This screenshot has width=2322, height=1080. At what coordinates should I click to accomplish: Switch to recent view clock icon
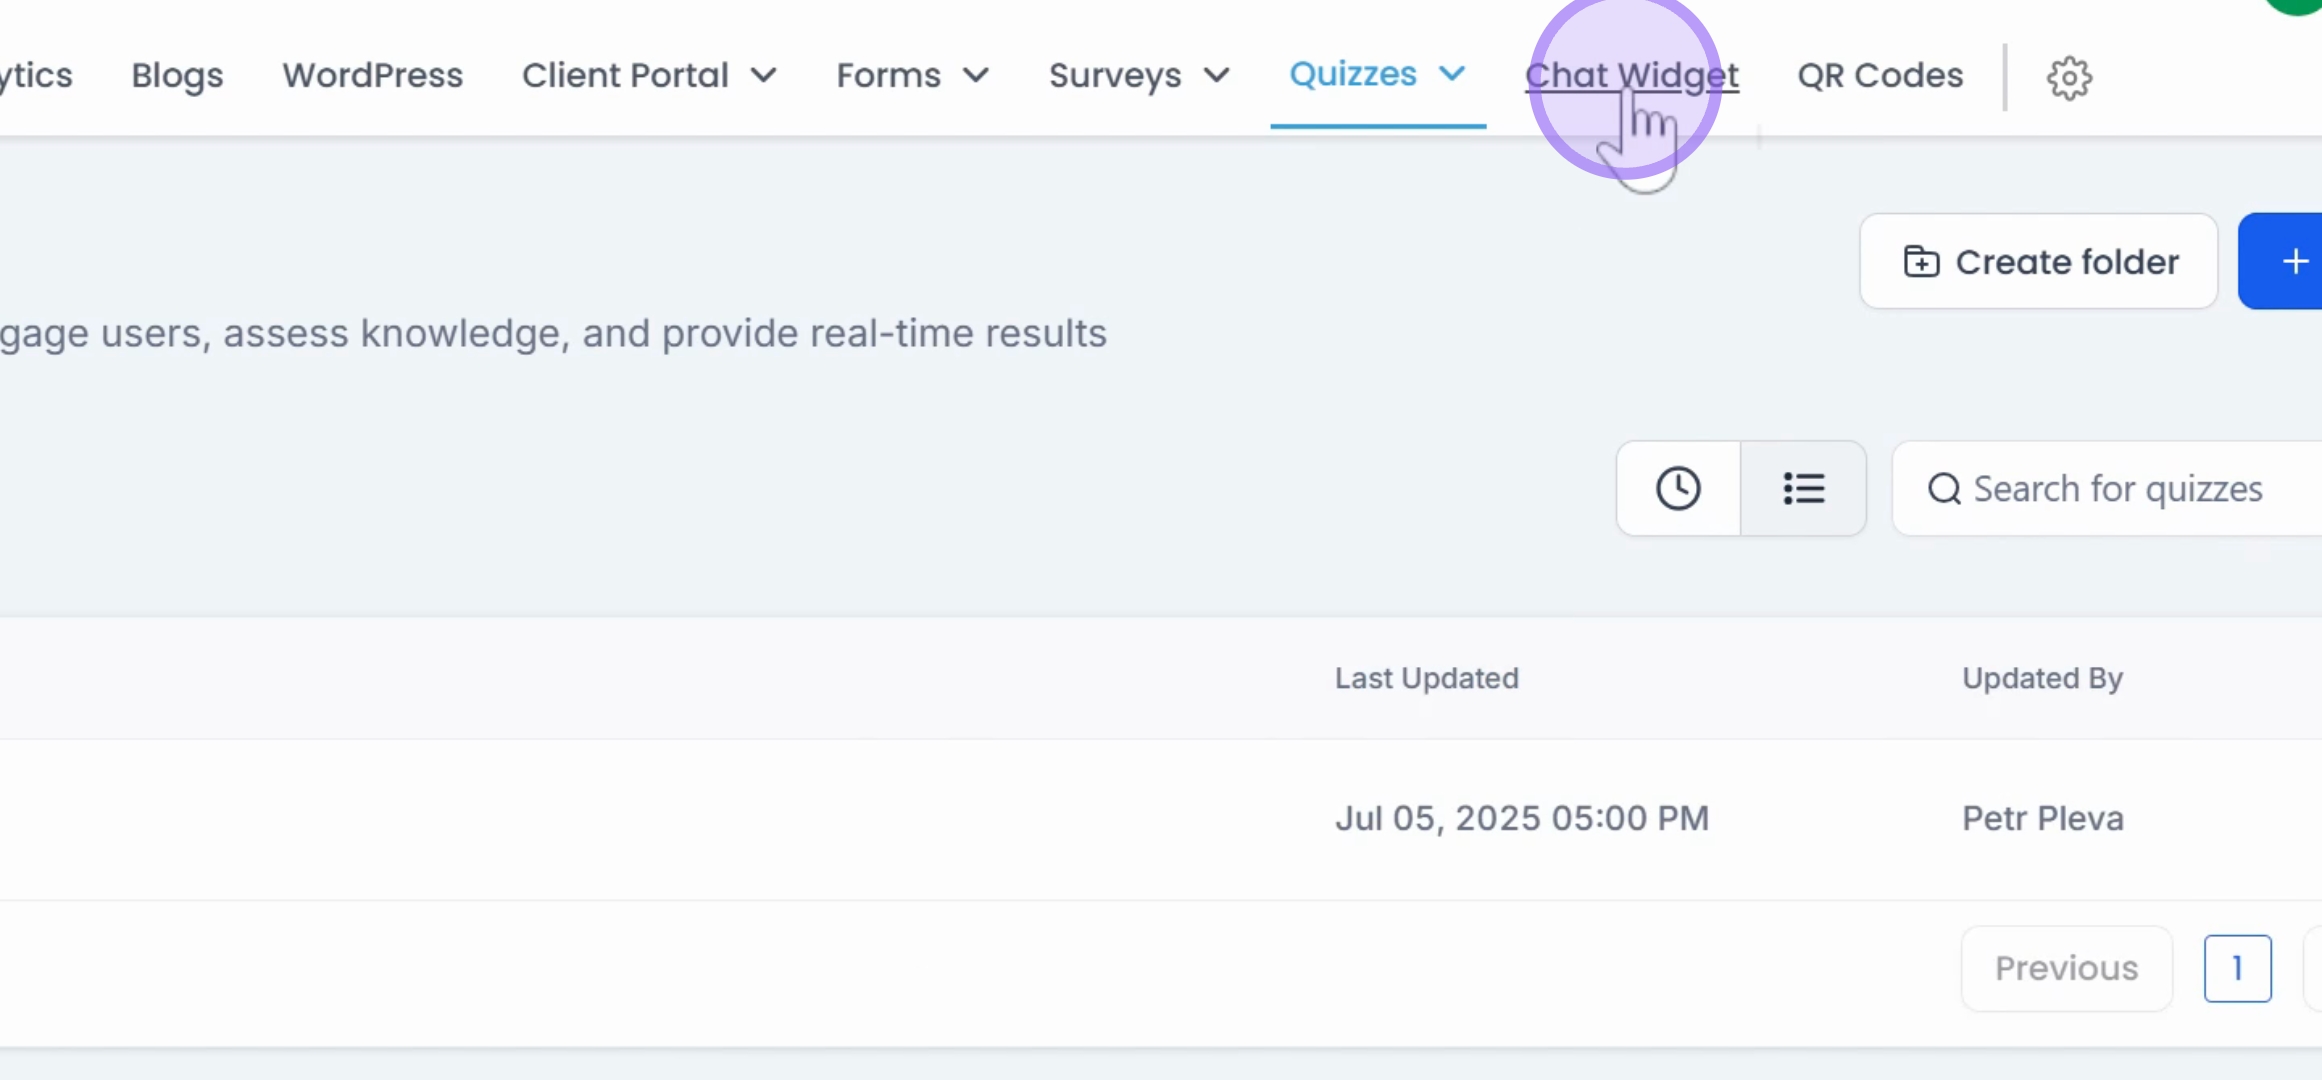(1678, 489)
